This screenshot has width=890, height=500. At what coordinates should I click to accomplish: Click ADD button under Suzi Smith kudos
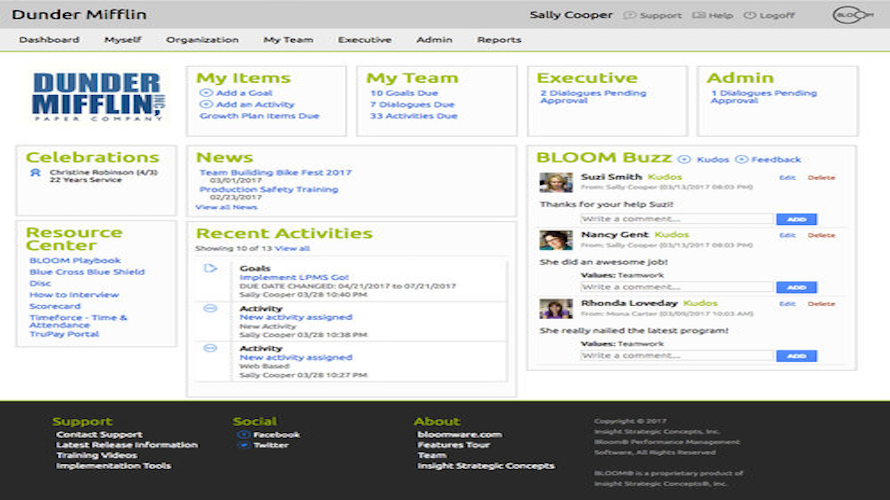(796, 219)
